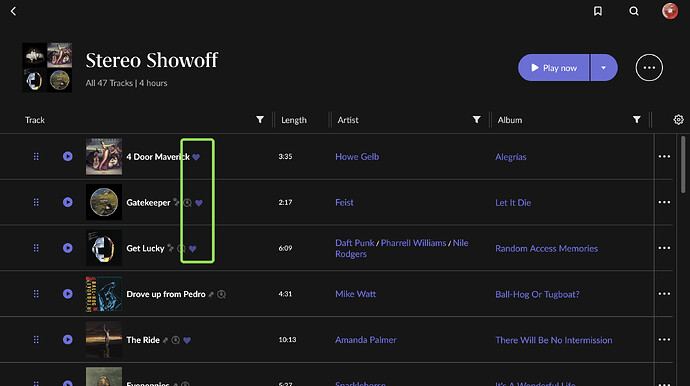Open the user profile avatar
Screen dimensions: 690x386
tap(670, 11)
